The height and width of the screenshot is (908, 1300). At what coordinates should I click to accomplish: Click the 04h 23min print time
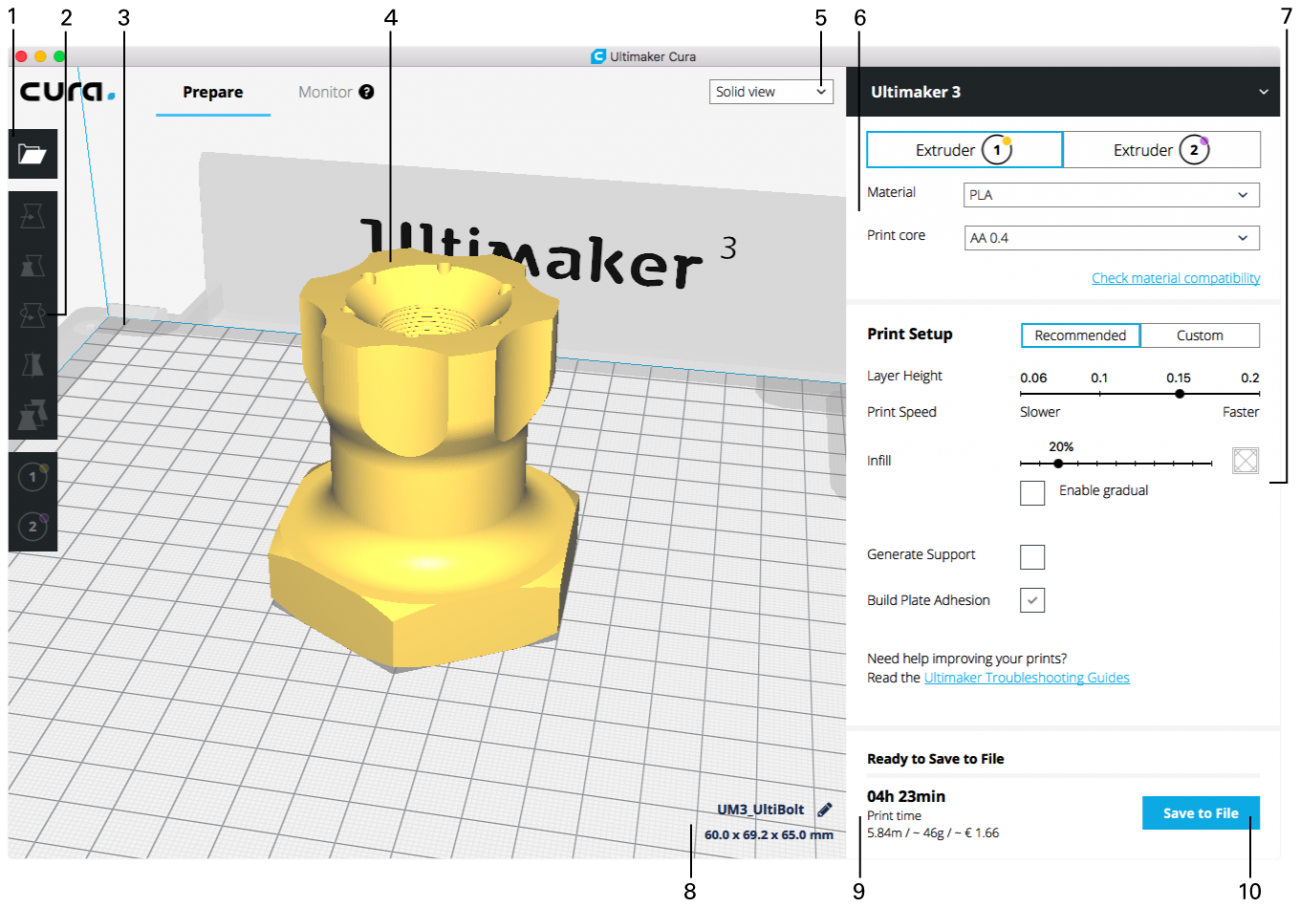click(x=906, y=796)
